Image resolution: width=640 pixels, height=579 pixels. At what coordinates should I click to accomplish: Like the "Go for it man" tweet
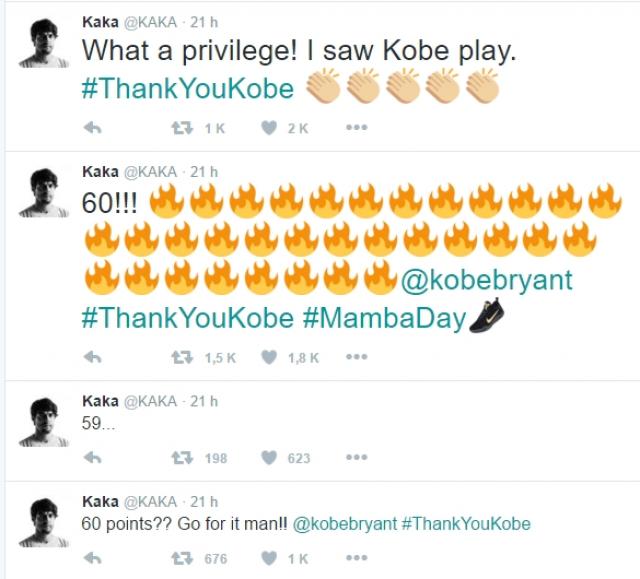[268, 558]
